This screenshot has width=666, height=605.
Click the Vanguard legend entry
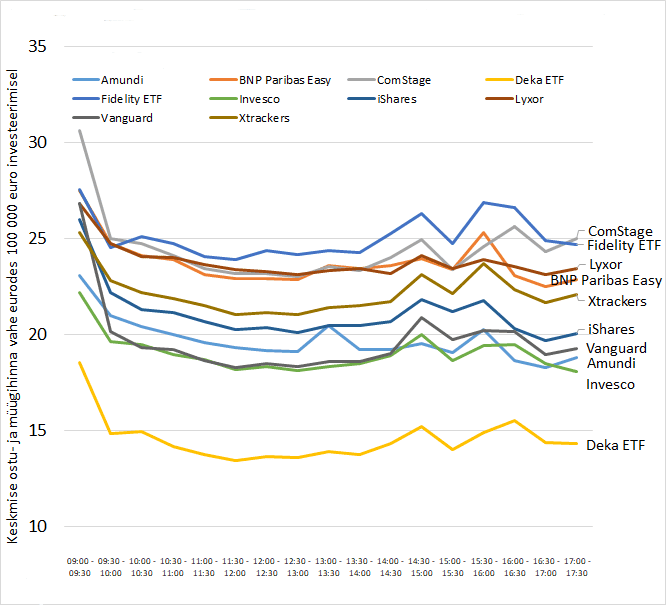click(x=113, y=118)
